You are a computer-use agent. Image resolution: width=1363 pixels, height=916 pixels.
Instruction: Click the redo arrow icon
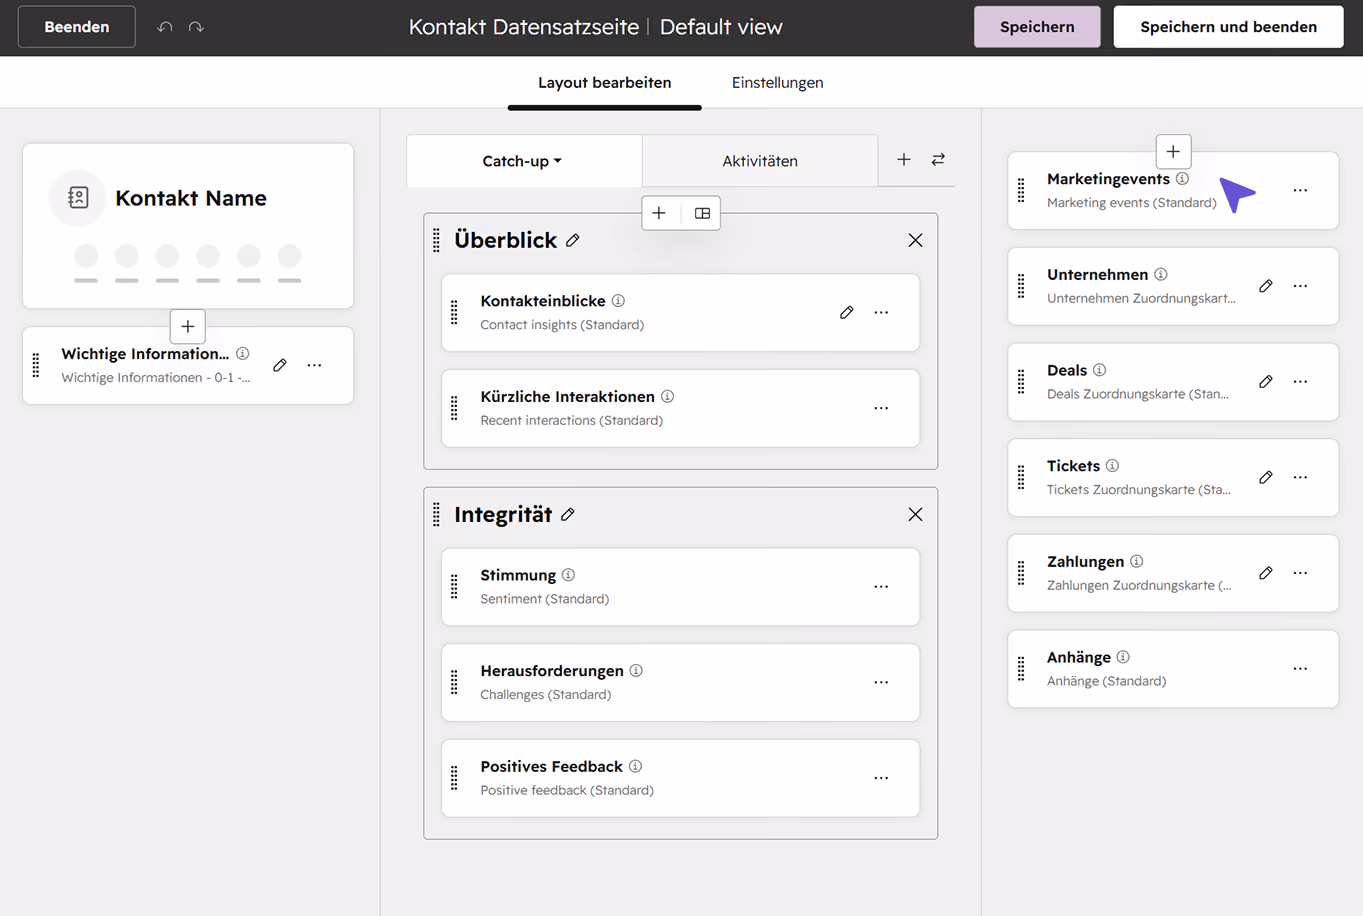click(196, 27)
